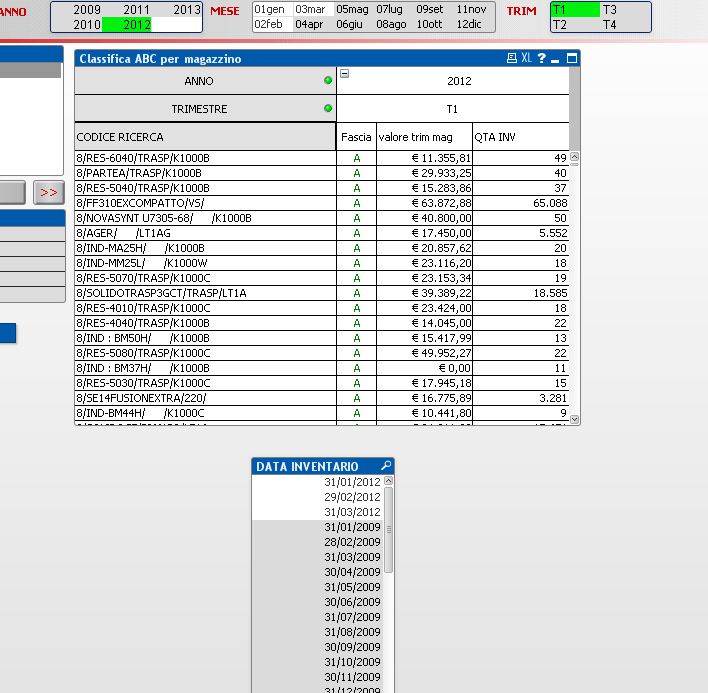The image size is (708, 693).
Task: Send table to Excel via XL icon
Action: [526, 59]
